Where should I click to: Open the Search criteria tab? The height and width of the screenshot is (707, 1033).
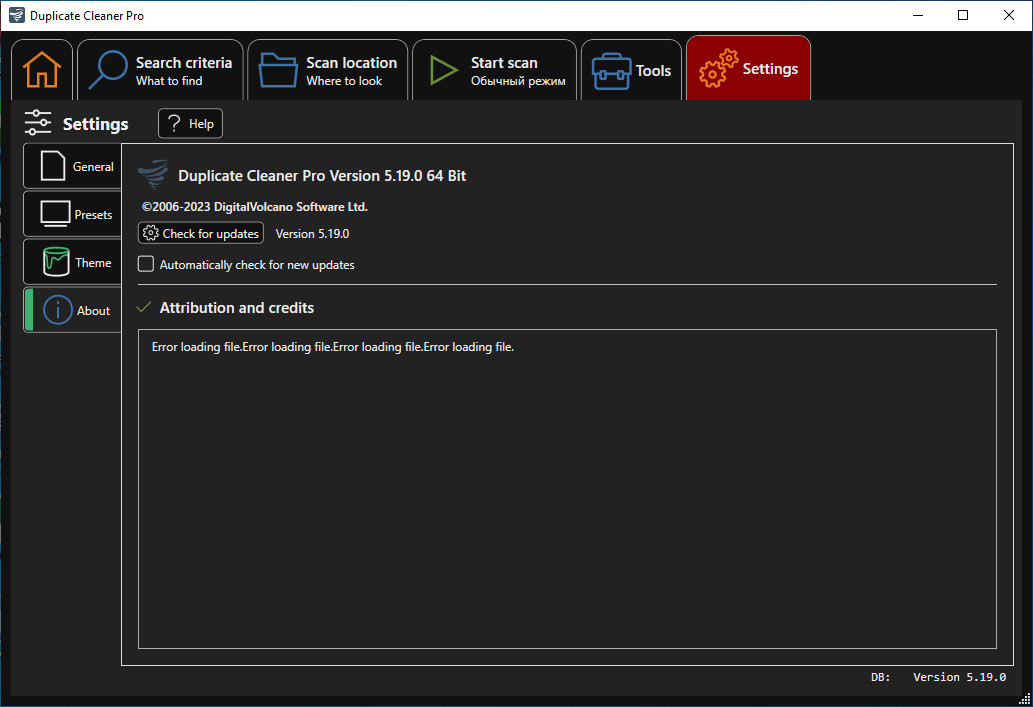tap(160, 70)
